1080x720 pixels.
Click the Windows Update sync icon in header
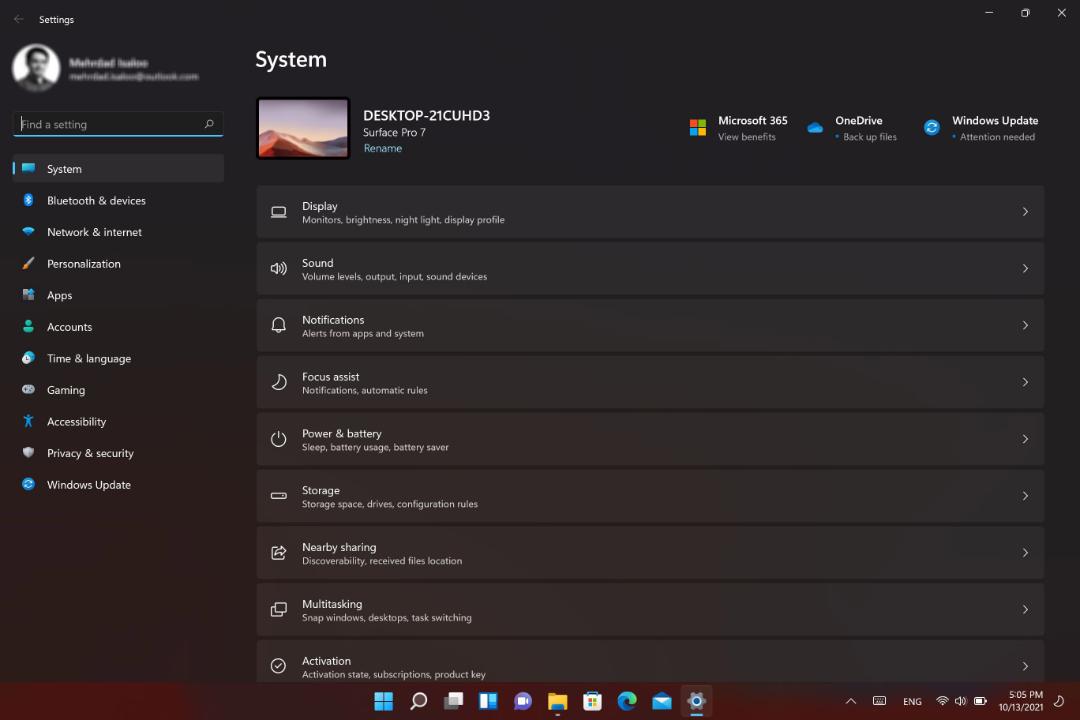(x=931, y=127)
